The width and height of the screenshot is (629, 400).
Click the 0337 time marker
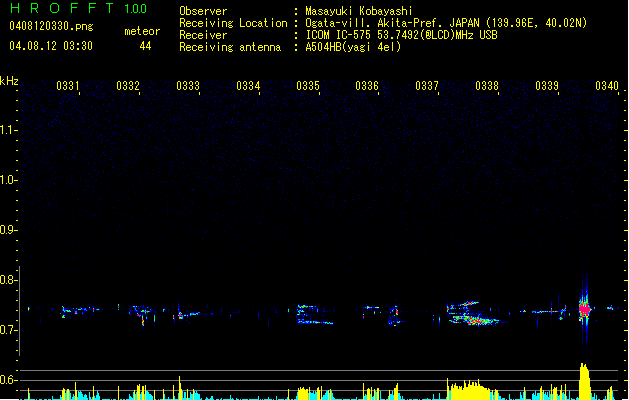pyautogui.click(x=427, y=85)
